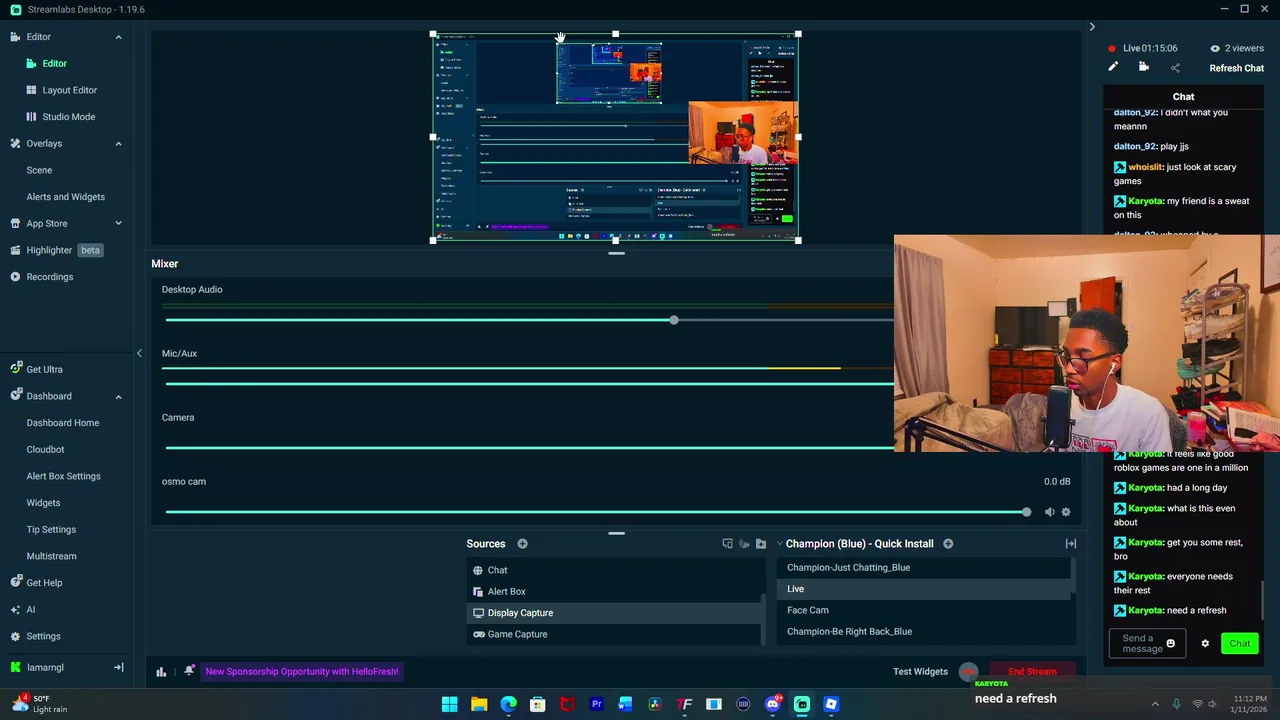Open performance stats bar-chart icon
The image size is (1280, 720).
(x=161, y=672)
